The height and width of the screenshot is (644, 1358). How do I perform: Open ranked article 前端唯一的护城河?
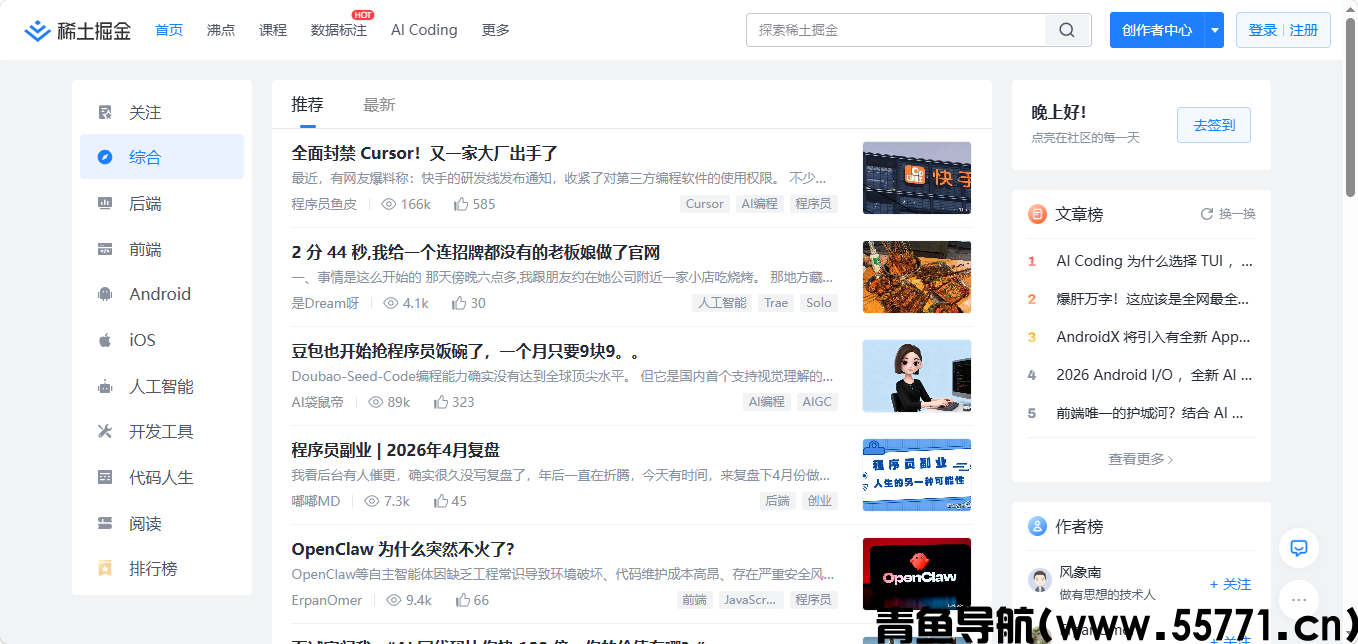pos(1150,413)
